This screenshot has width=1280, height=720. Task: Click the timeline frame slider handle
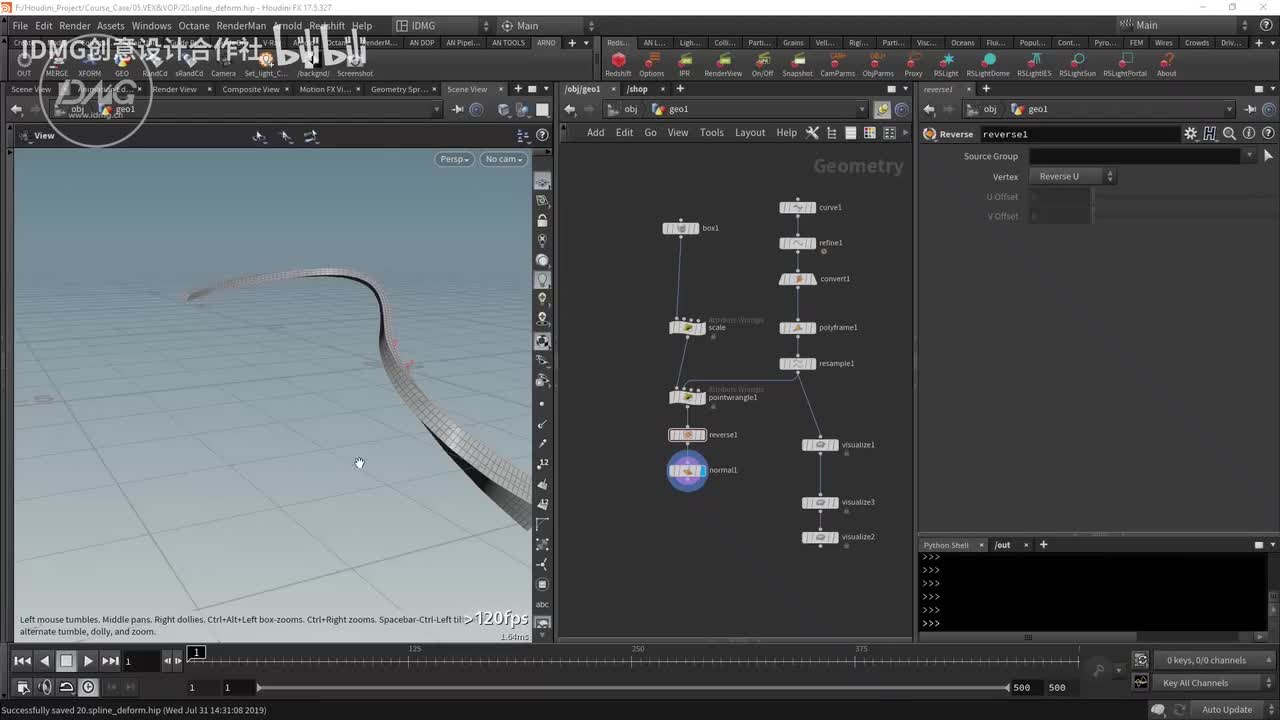point(197,653)
